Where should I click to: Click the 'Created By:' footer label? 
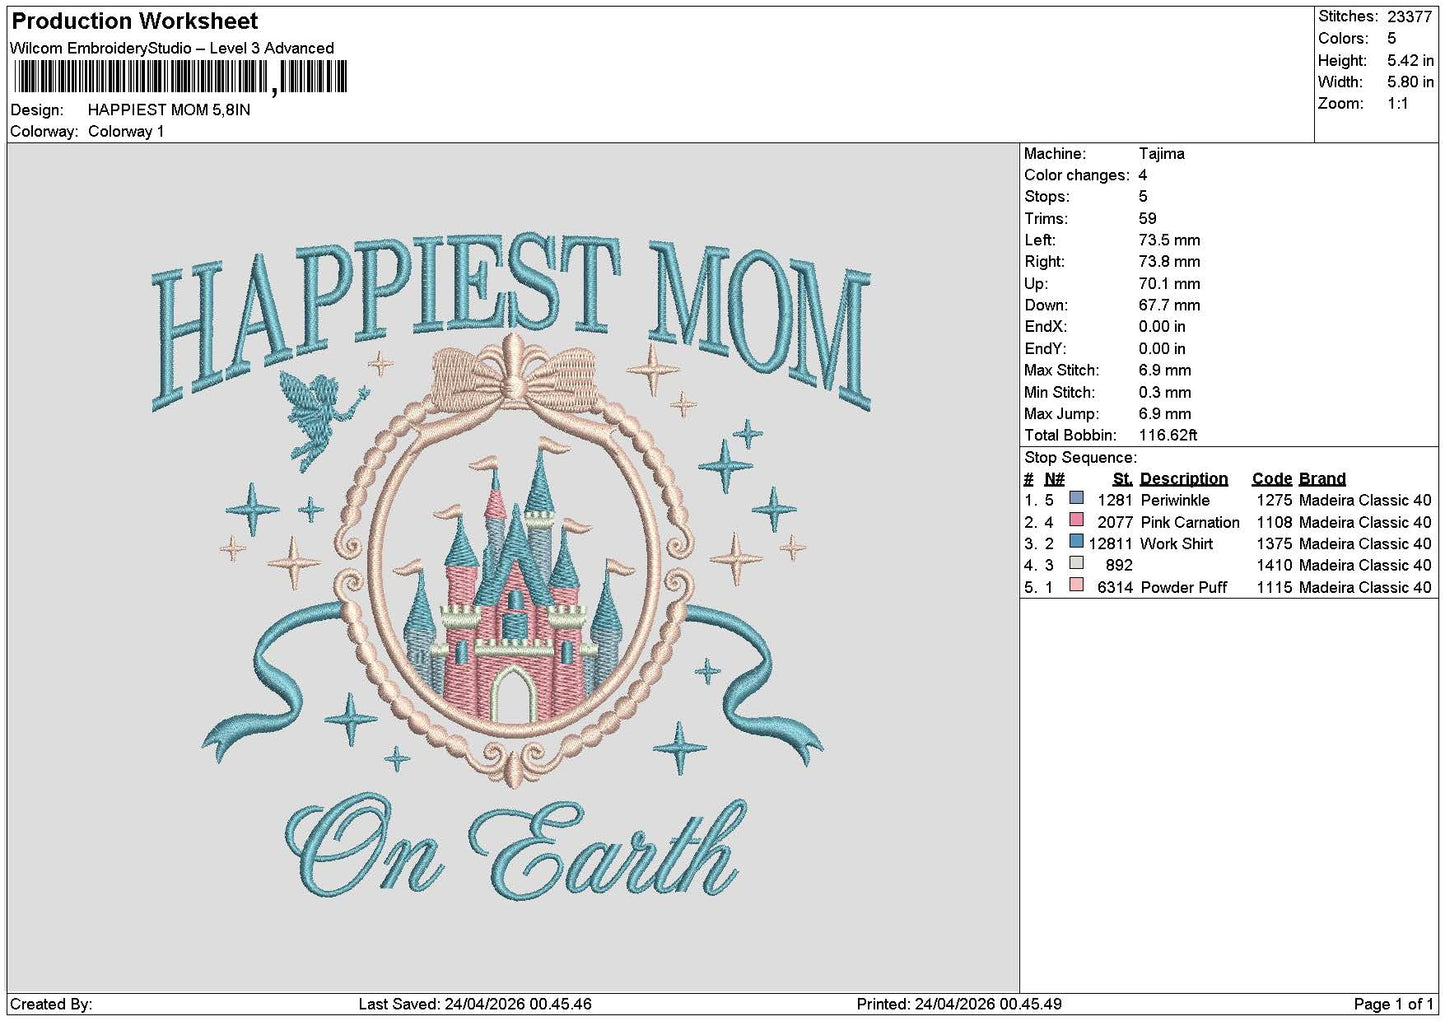tap(51, 1004)
